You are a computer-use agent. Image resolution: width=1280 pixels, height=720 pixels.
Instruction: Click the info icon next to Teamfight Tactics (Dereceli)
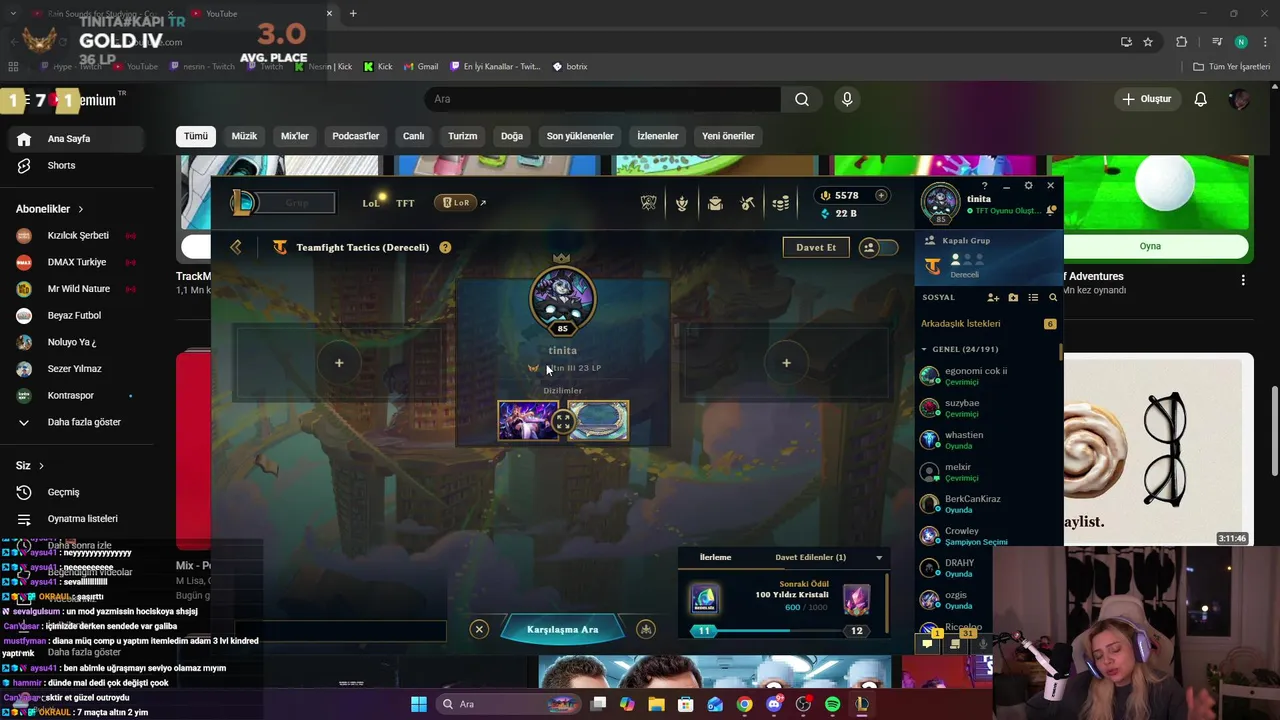445,247
